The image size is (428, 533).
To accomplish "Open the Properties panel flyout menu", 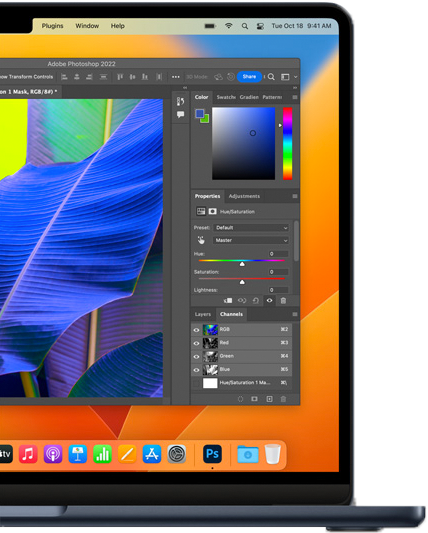I will pyautogui.click(x=295, y=196).
